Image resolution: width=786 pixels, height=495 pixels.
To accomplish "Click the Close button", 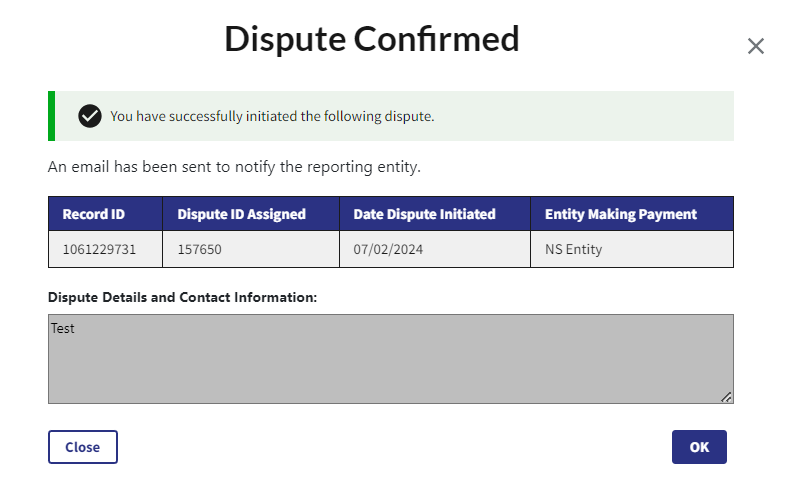I will point(83,447).
